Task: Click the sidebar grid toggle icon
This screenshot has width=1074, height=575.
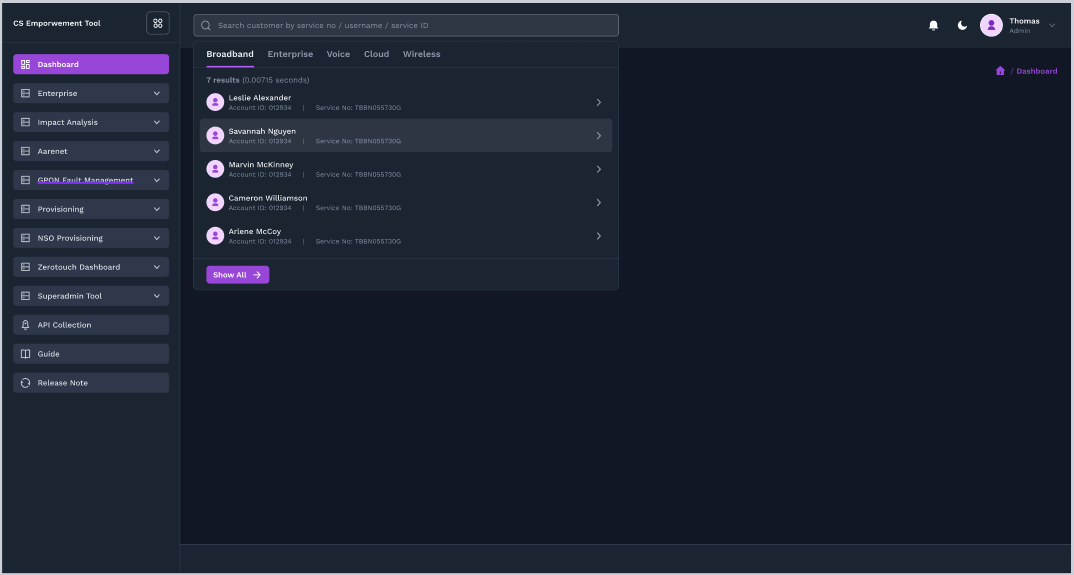Action: point(158,23)
